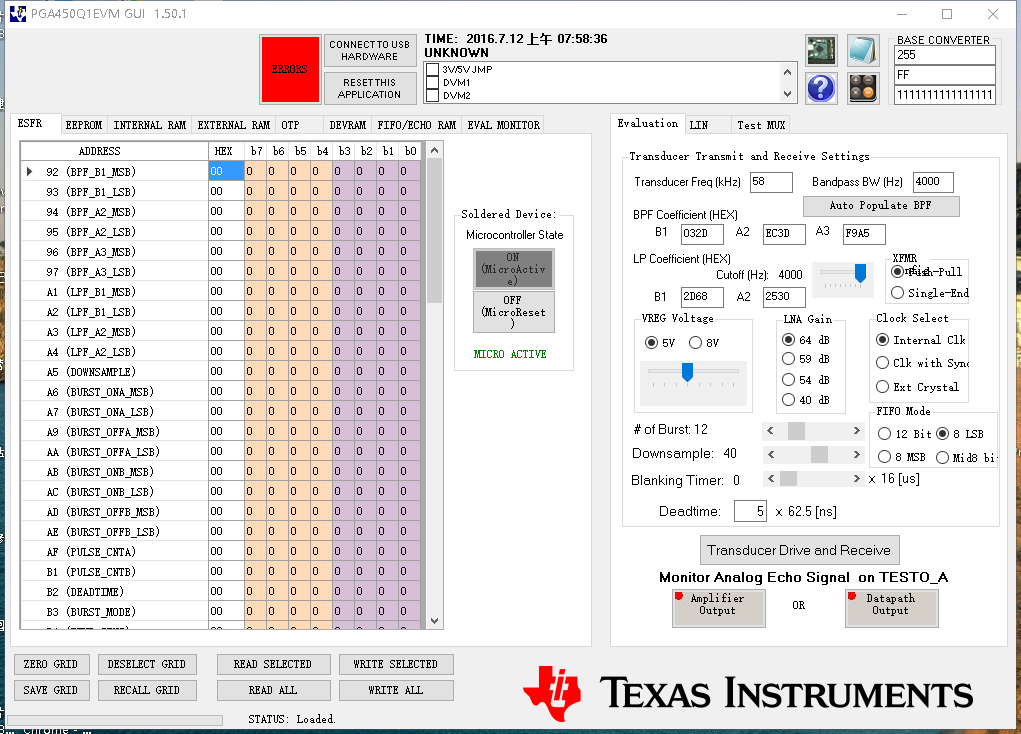This screenshot has height=734, width=1021.
Task: Switch to the OTP tab
Action: (x=300, y=125)
